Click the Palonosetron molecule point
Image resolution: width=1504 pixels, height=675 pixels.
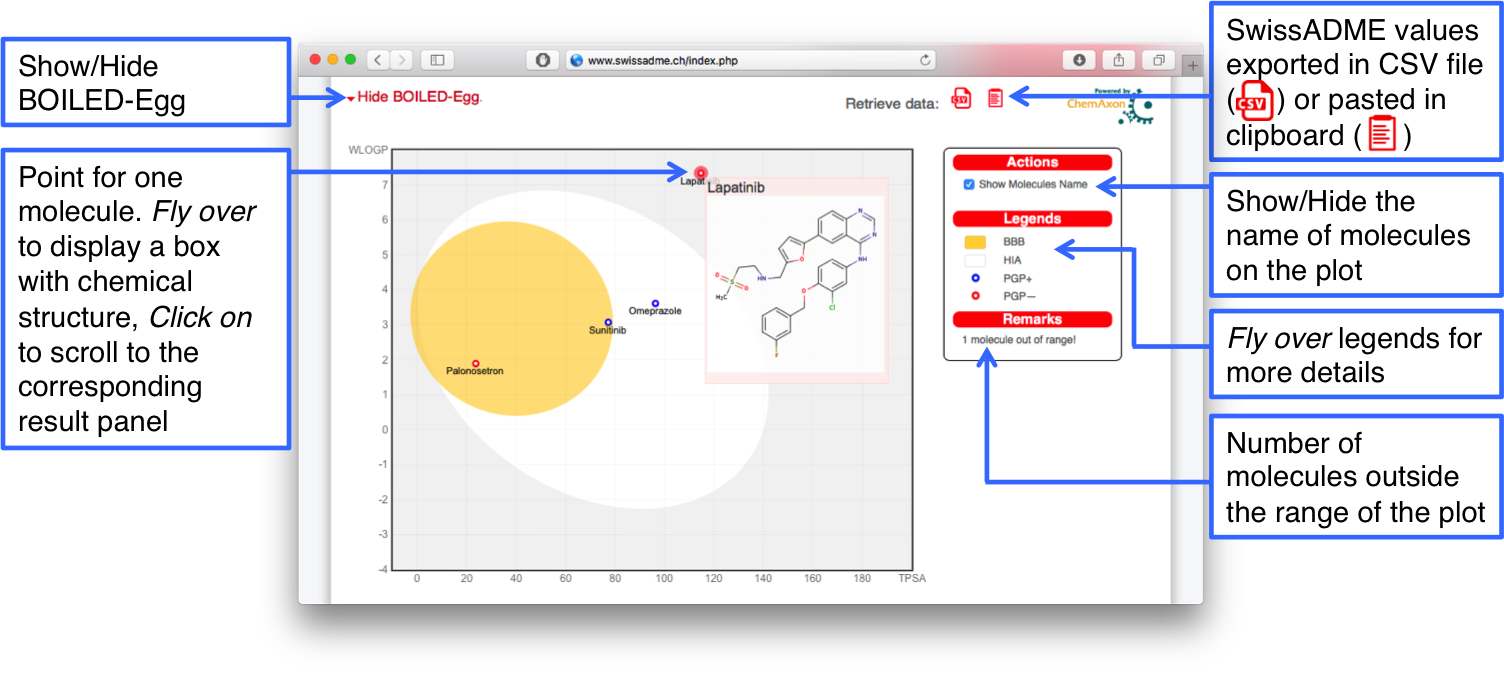tap(475, 363)
